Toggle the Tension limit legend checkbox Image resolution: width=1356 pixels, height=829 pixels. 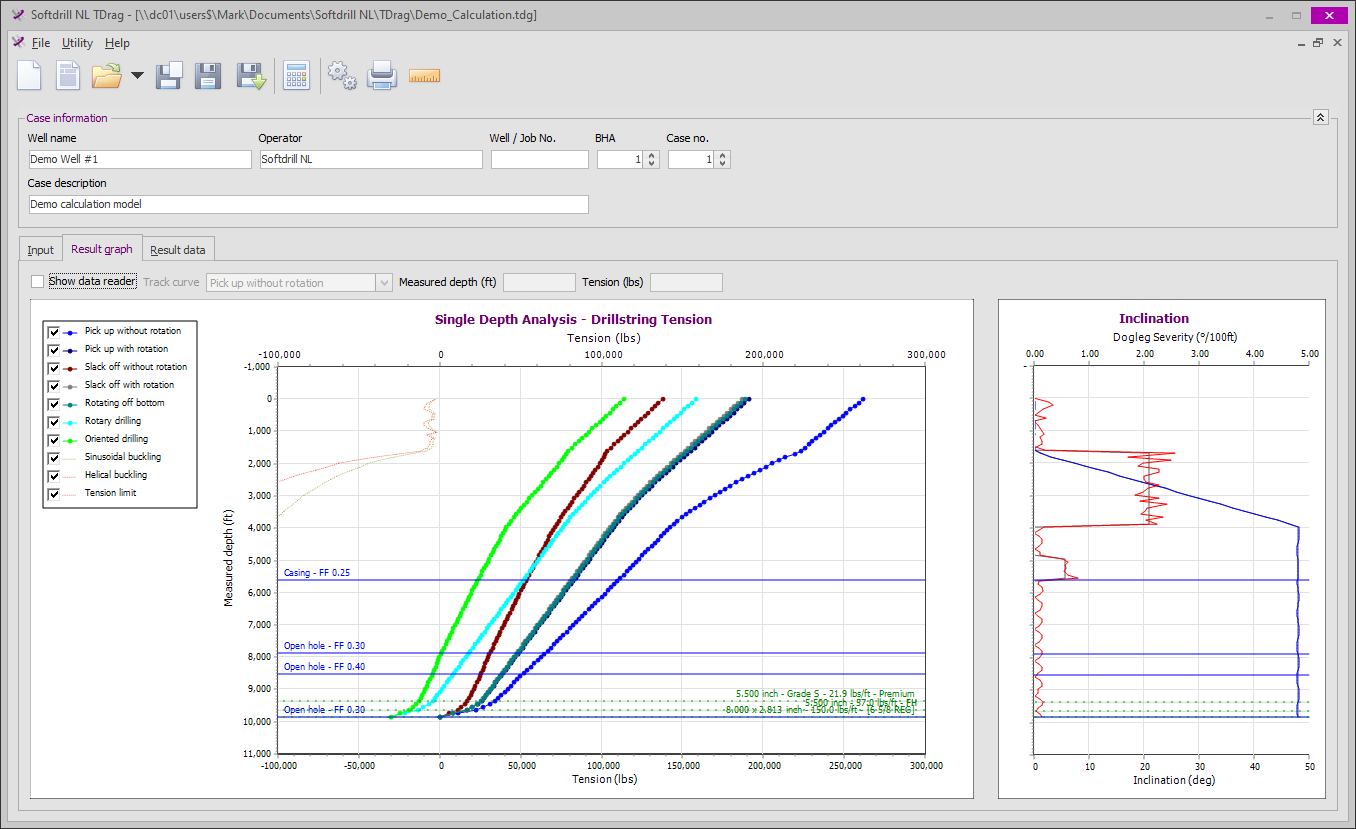(54, 493)
